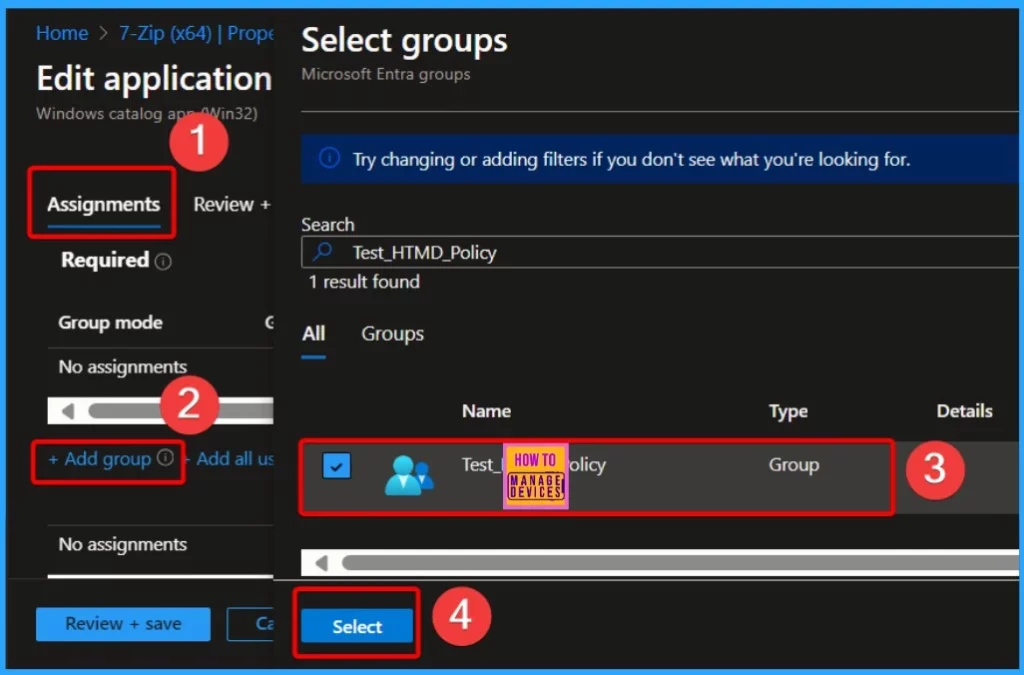Click the Group type cell

[793, 465]
